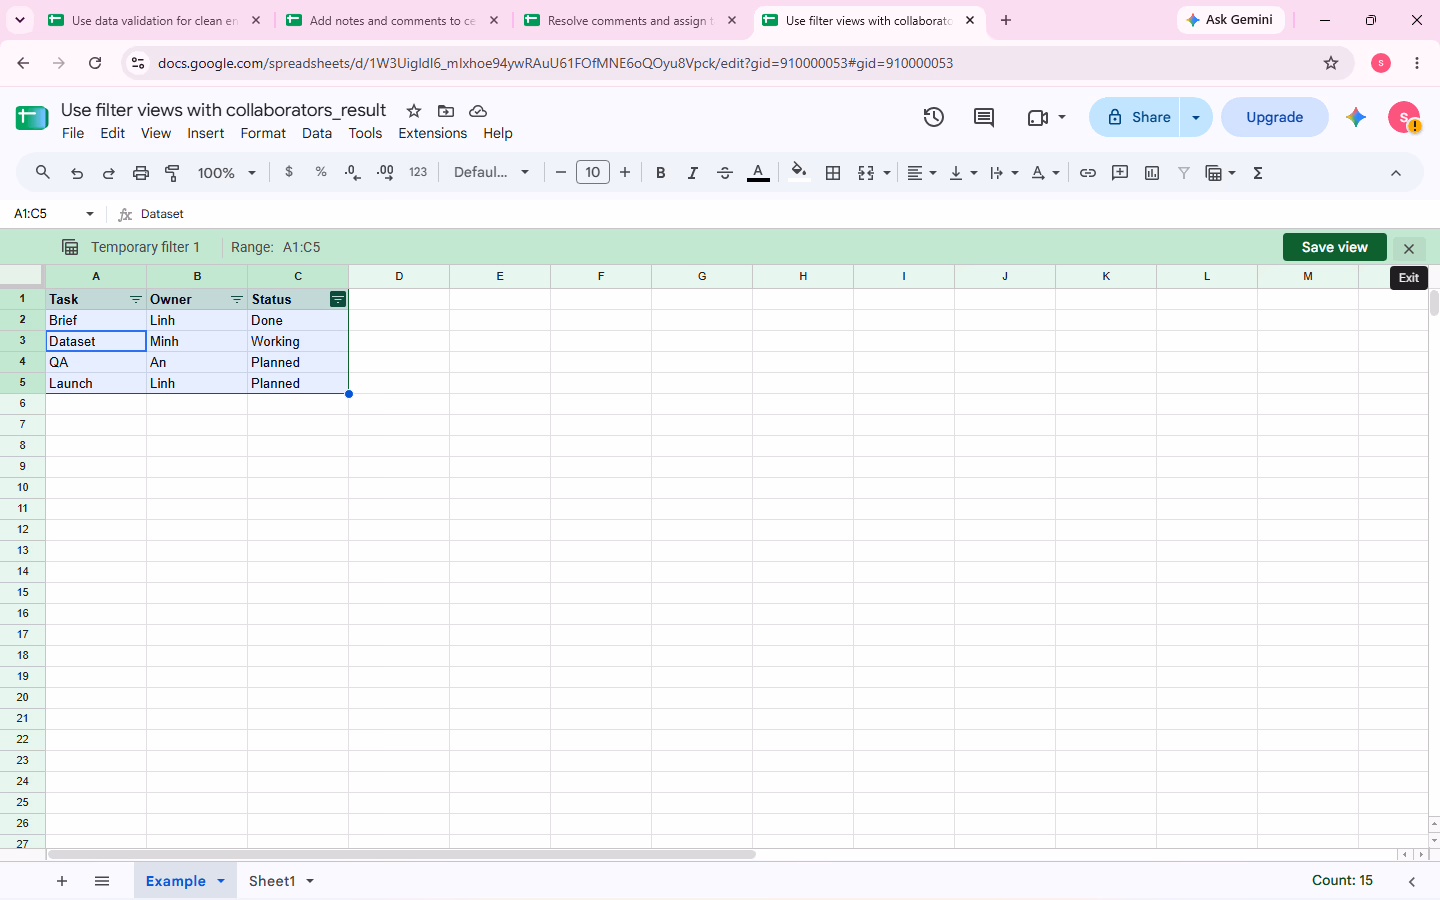
Task: Open the Status column filter button
Action: tap(338, 299)
